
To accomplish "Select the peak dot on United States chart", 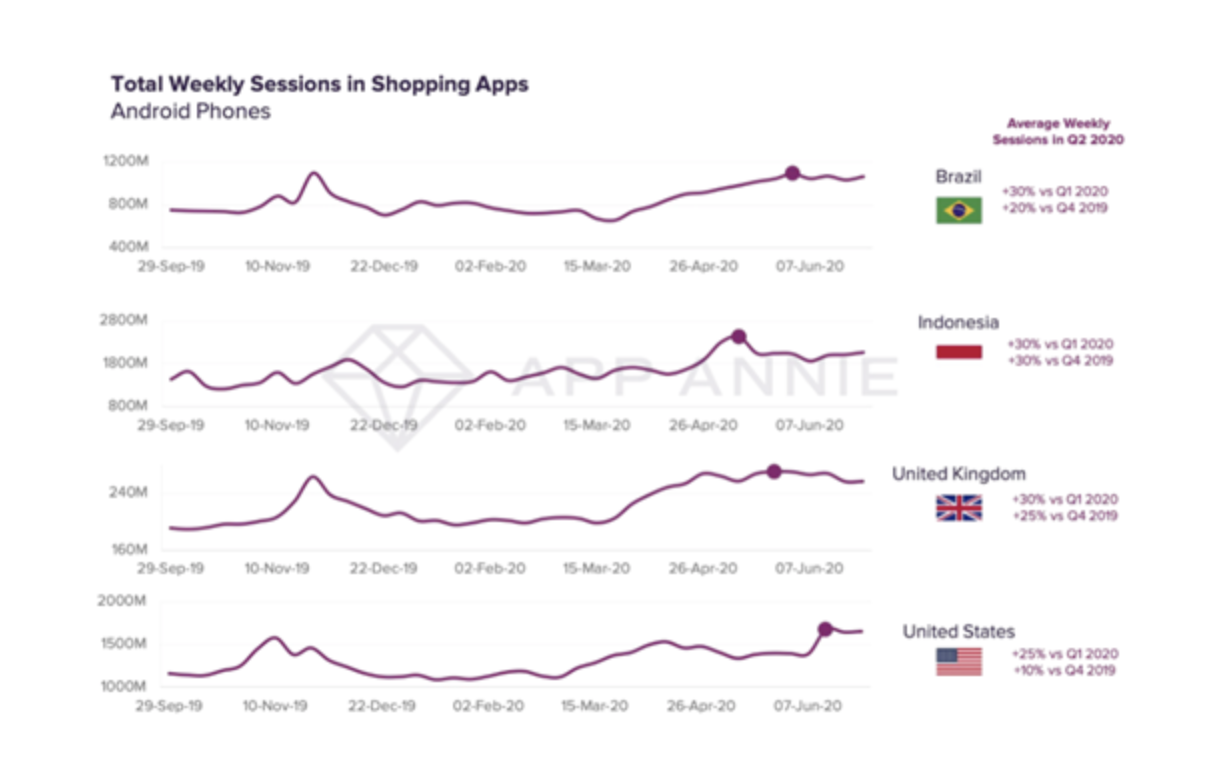I will click(x=825, y=629).
